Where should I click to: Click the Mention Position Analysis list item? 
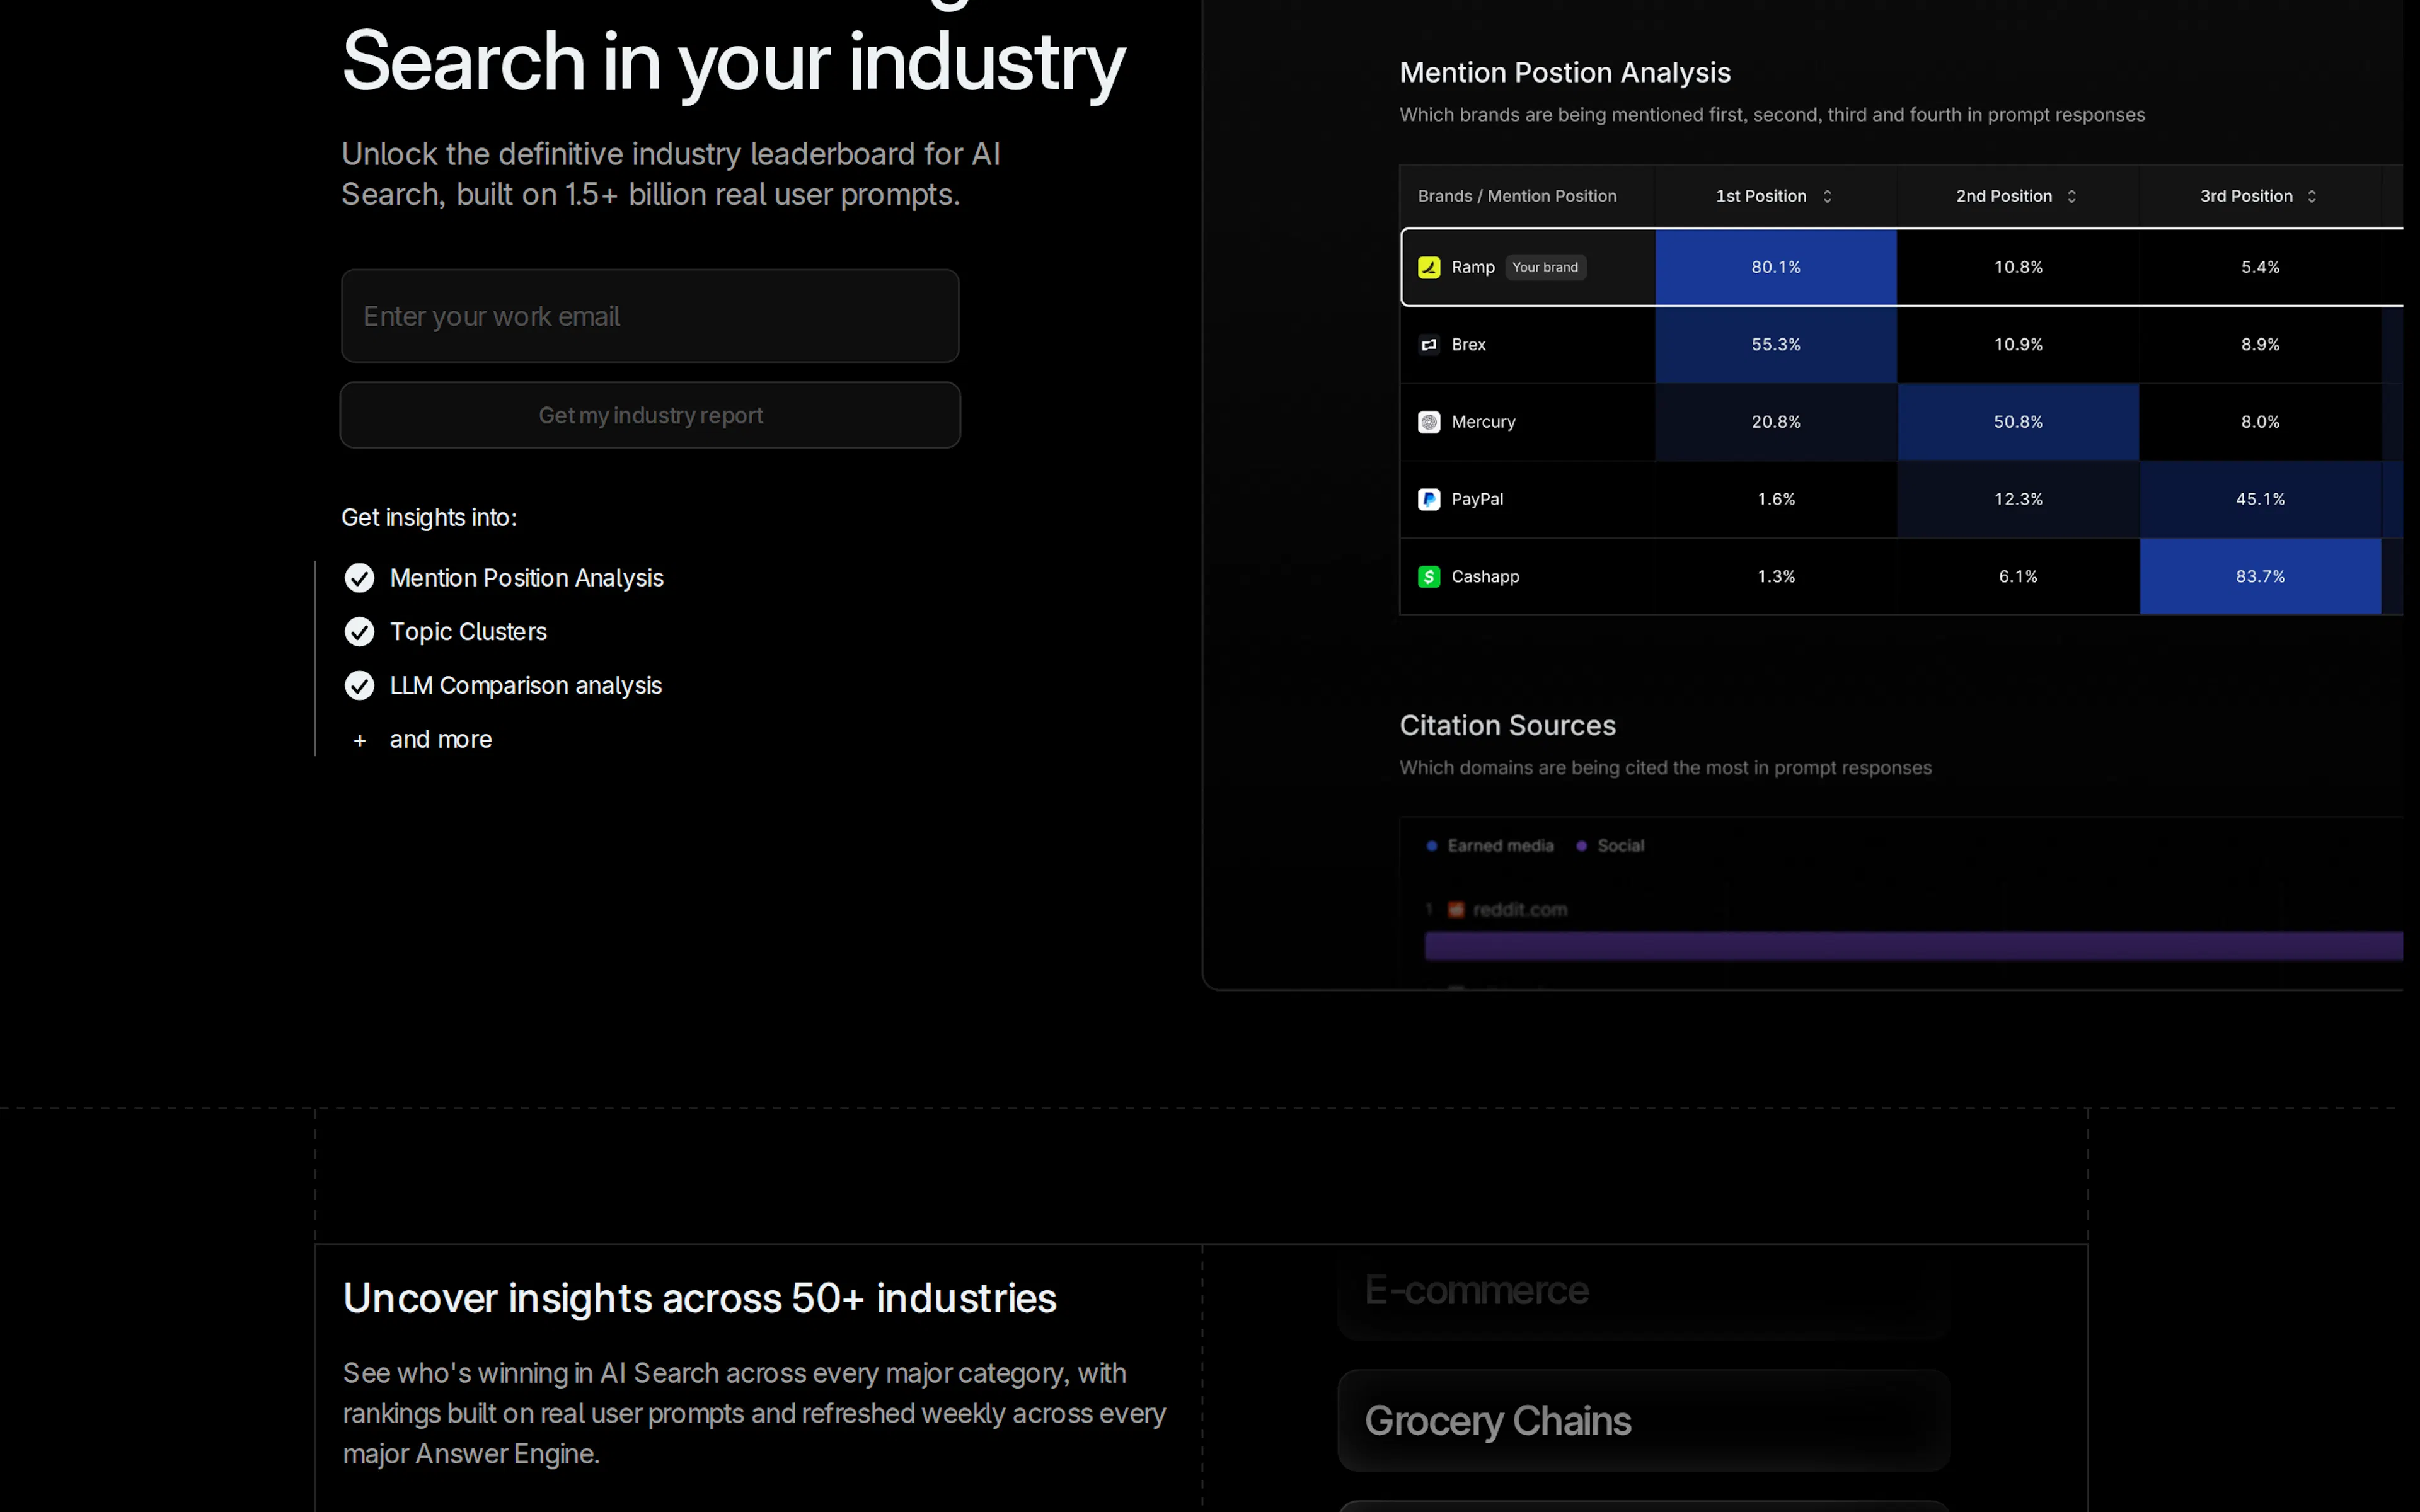(x=526, y=578)
